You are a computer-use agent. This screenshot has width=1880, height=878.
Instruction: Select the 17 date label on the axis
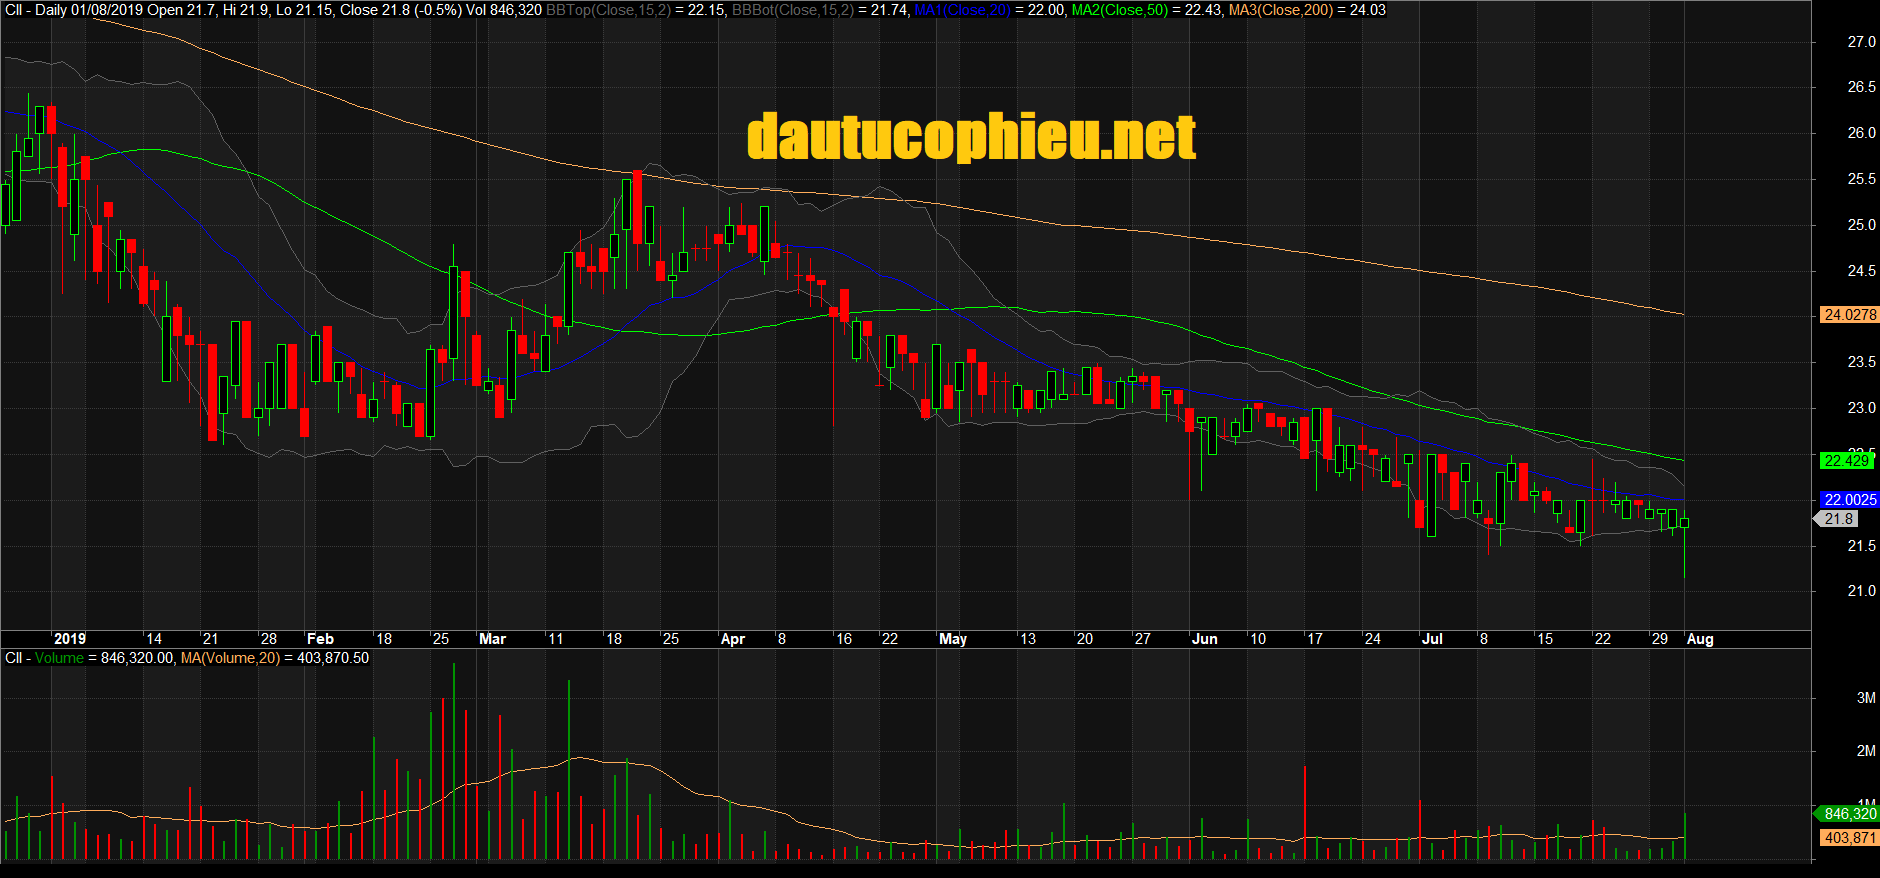click(x=1315, y=639)
